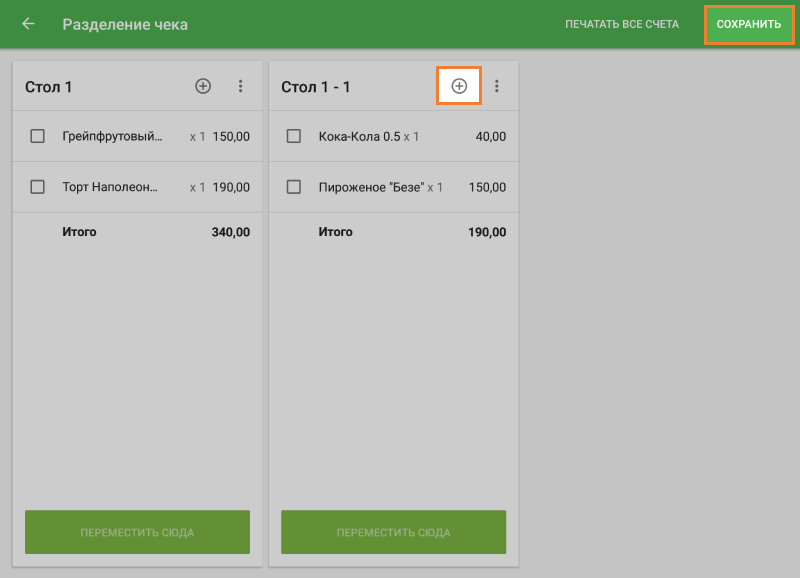Click the plus icon in Стол 1 header
This screenshot has width=800, height=578.
pos(203,87)
